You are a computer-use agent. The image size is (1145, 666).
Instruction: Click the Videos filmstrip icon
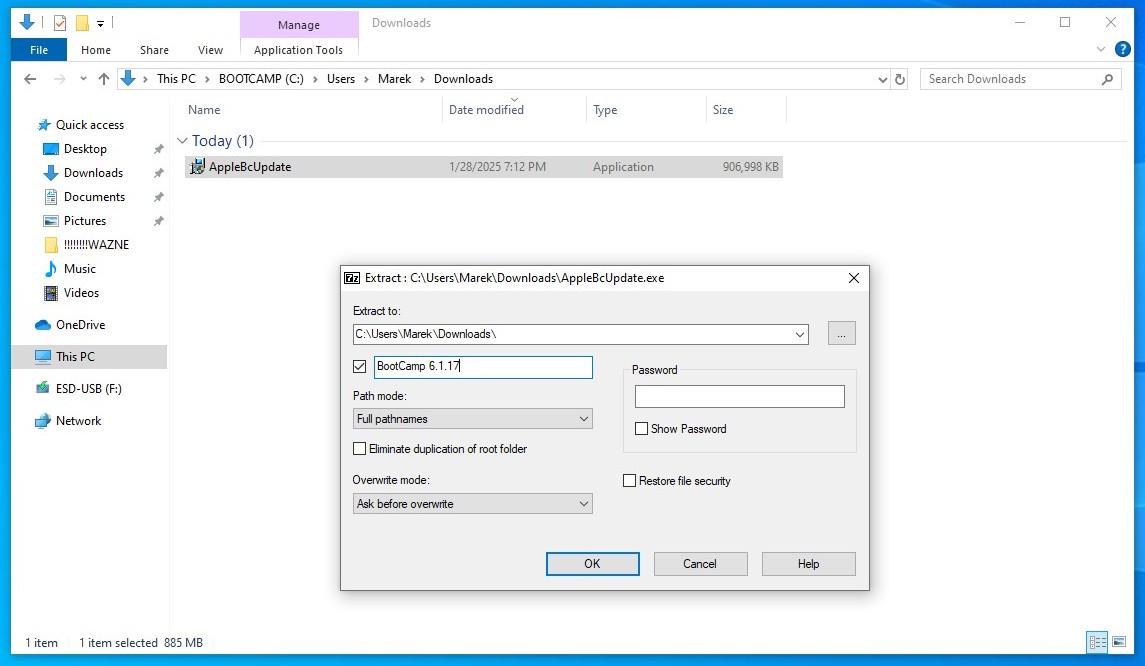point(50,293)
